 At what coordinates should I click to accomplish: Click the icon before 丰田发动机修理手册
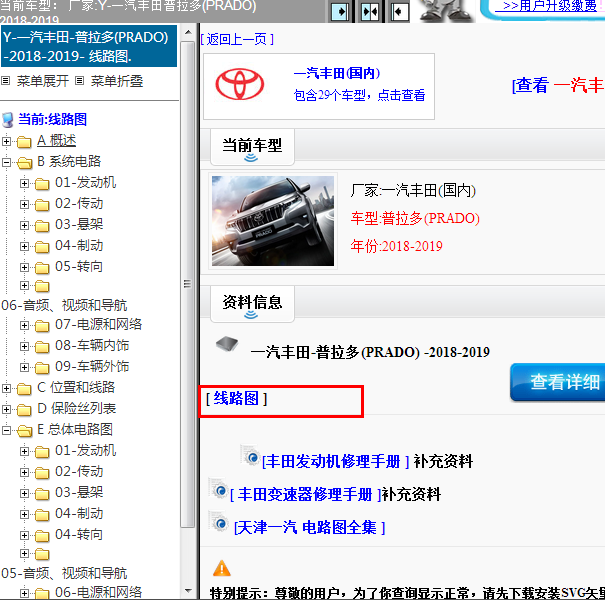tap(251, 455)
